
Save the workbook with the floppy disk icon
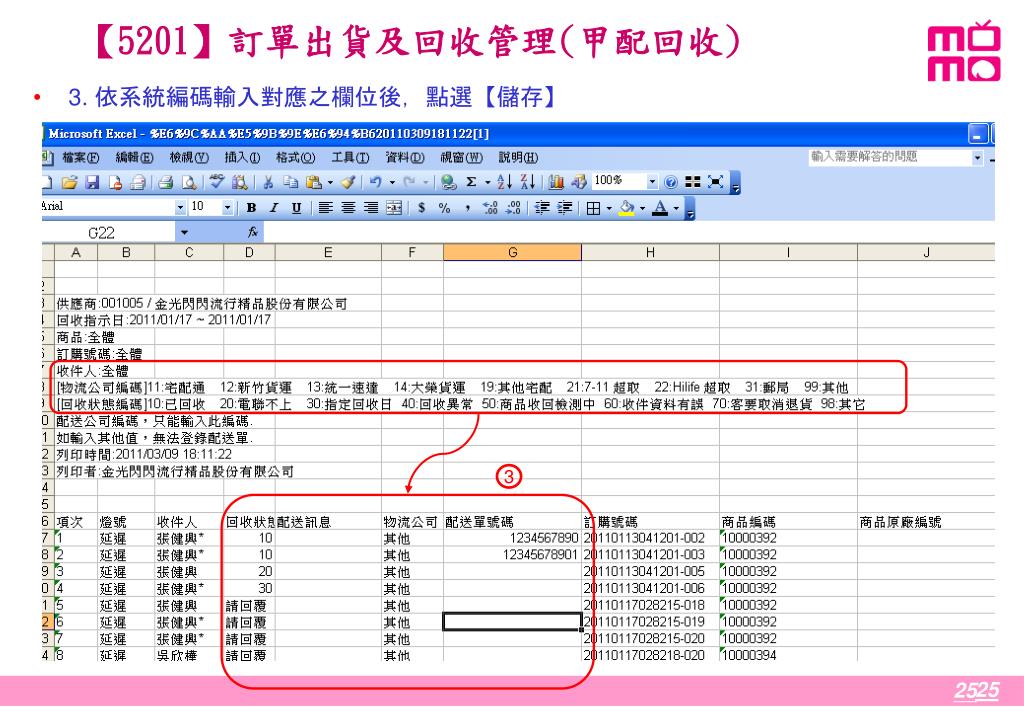[92, 182]
